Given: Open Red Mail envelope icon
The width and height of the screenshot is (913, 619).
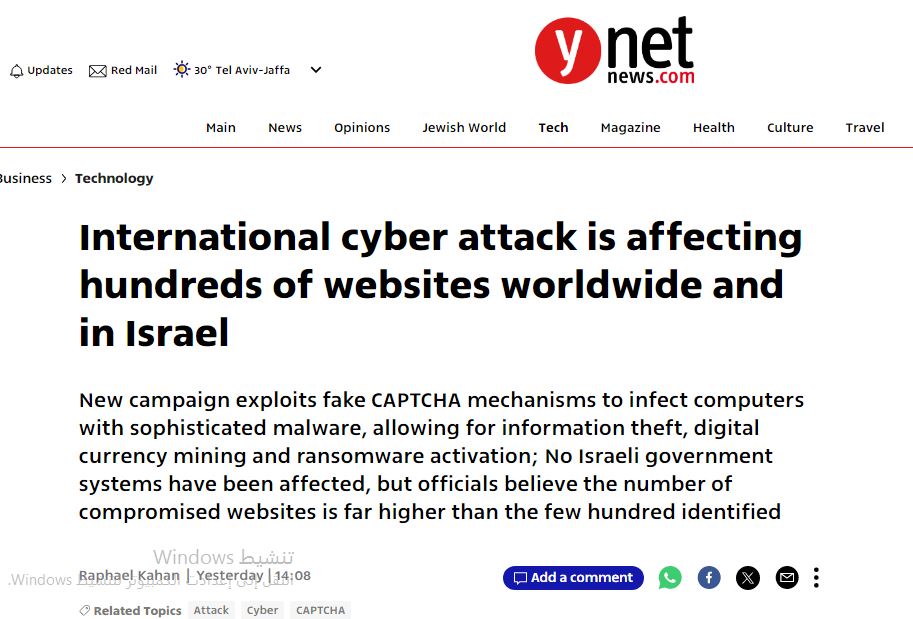Looking at the screenshot, I should click(97, 71).
